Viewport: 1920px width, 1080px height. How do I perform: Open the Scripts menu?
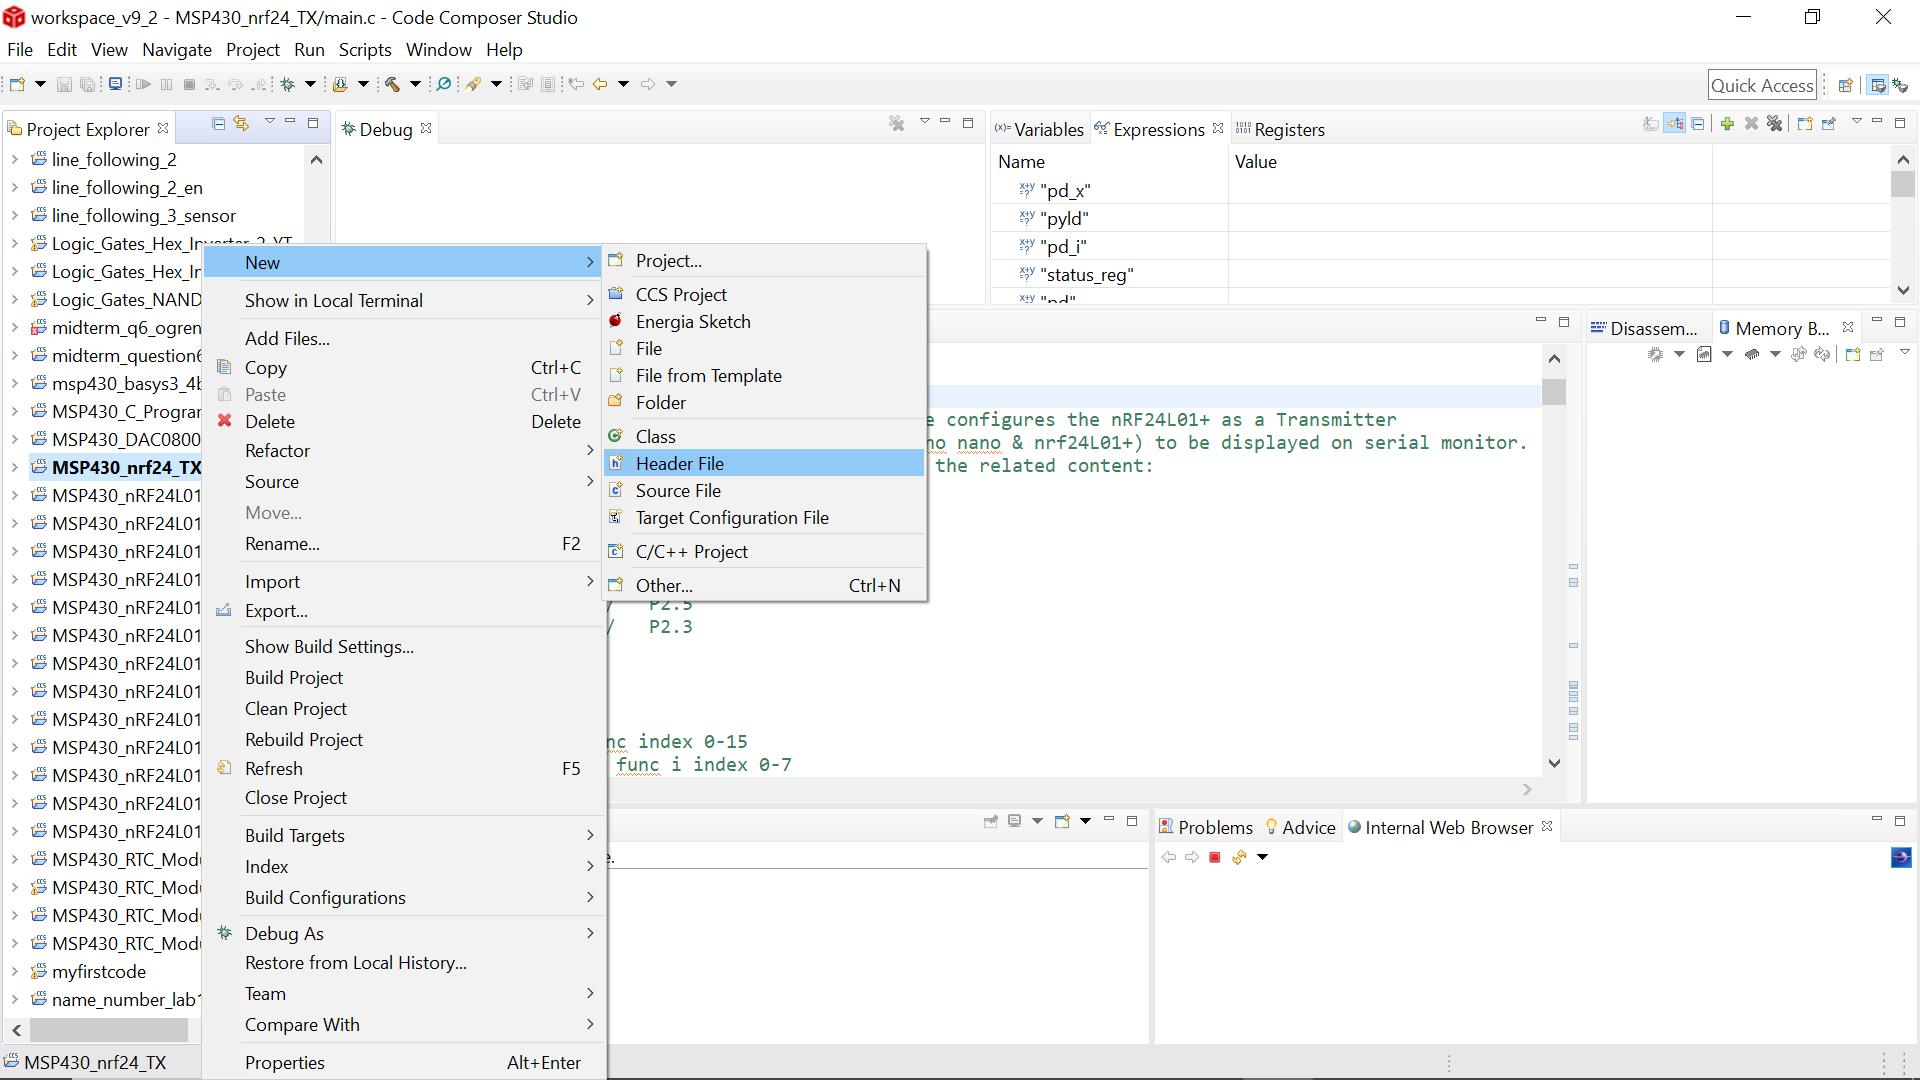click(365, 49)
